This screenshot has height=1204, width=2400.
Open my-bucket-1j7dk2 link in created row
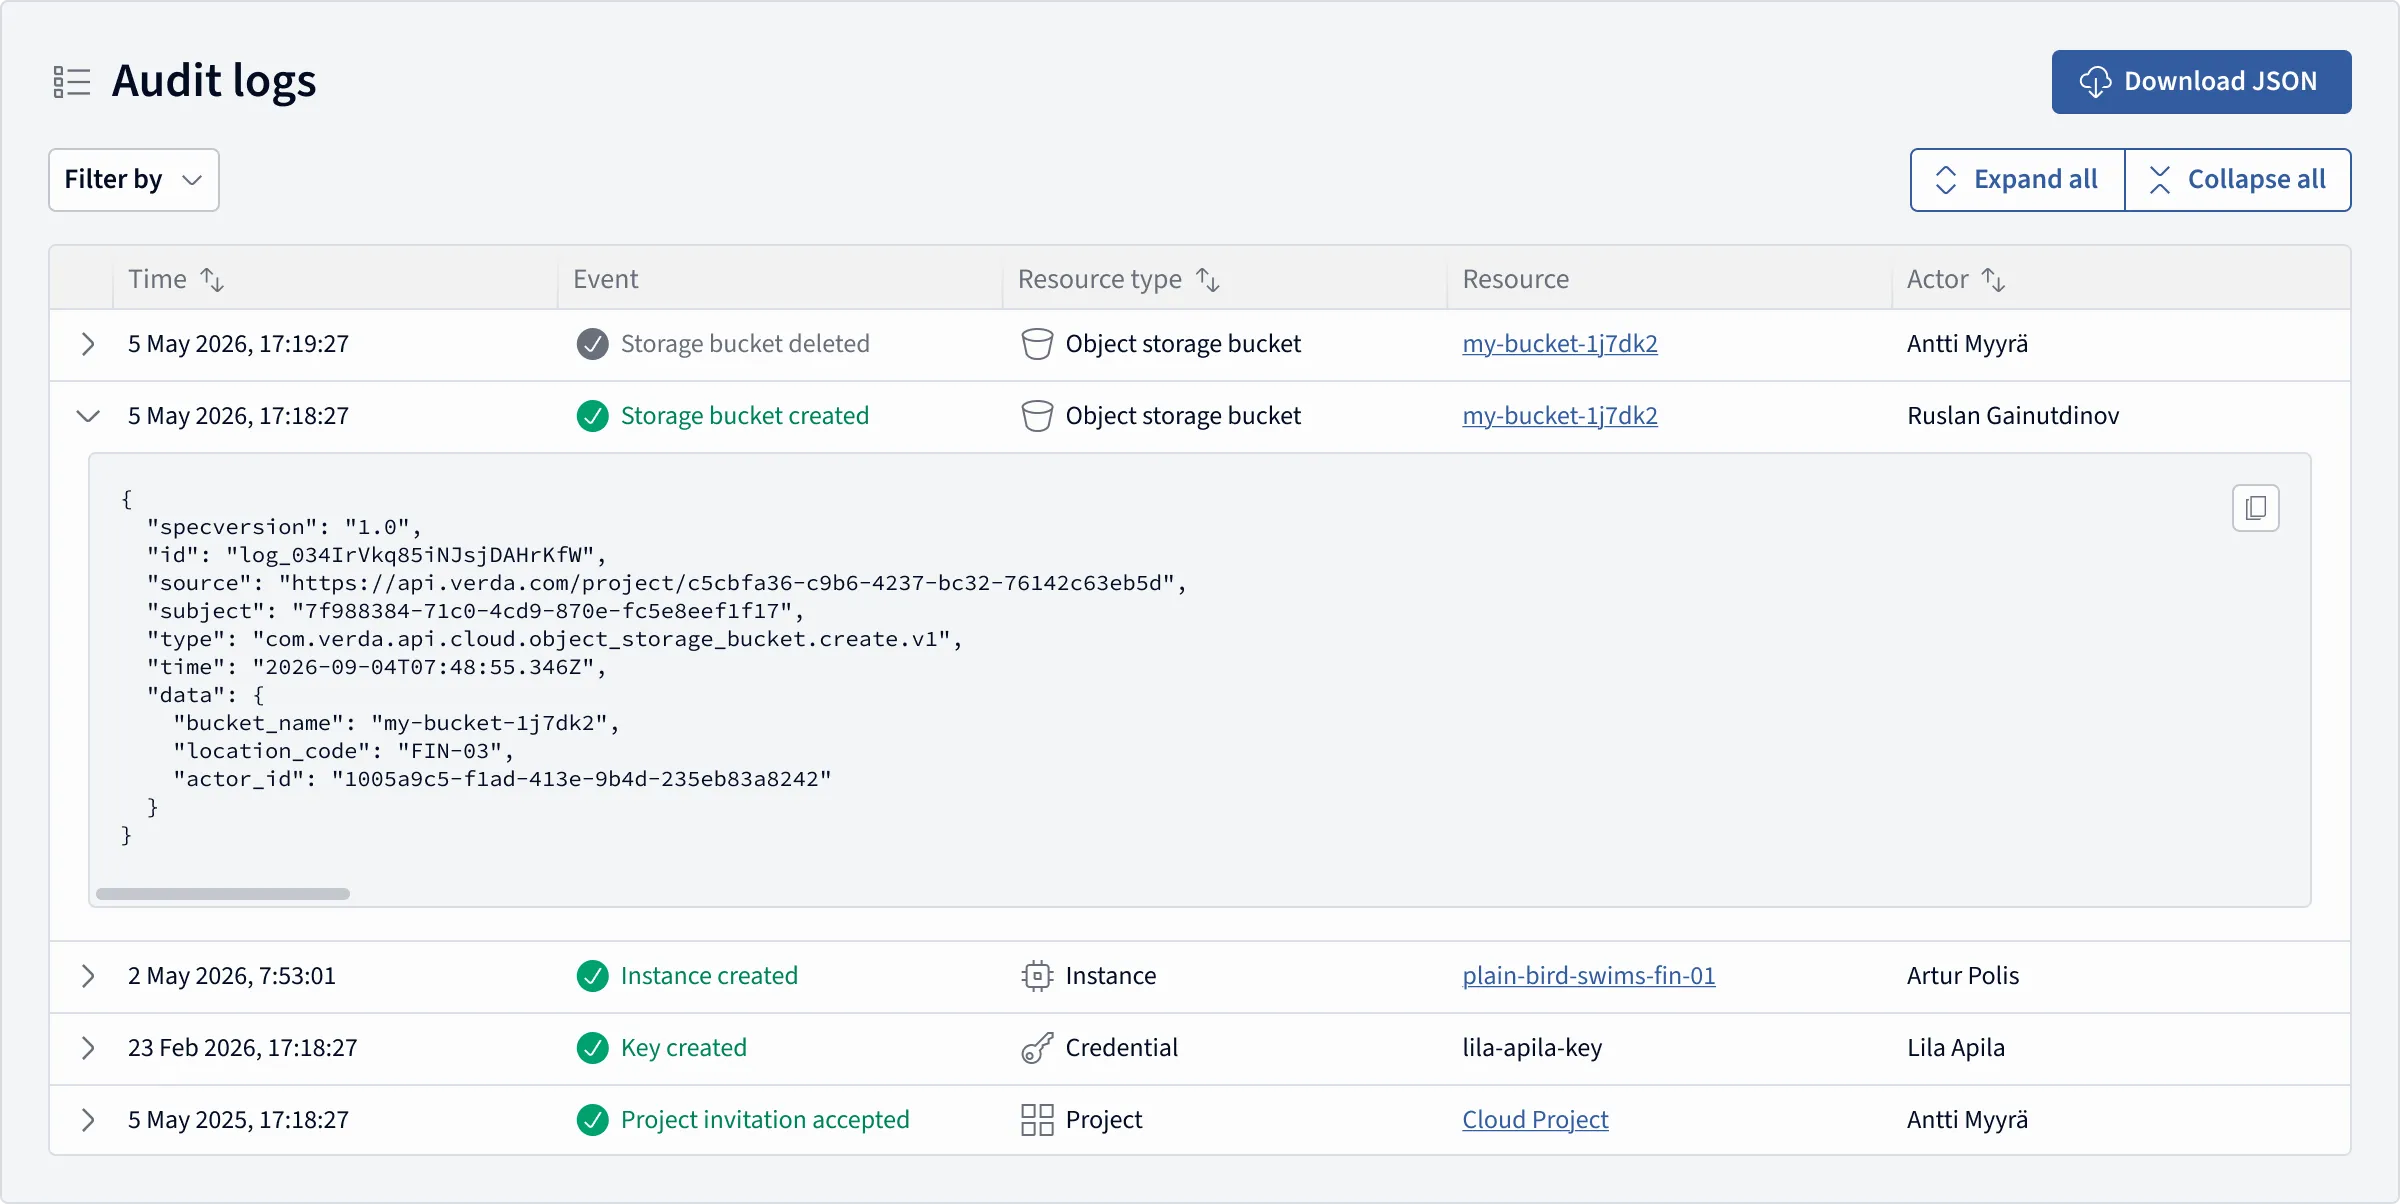point(1560,416)
